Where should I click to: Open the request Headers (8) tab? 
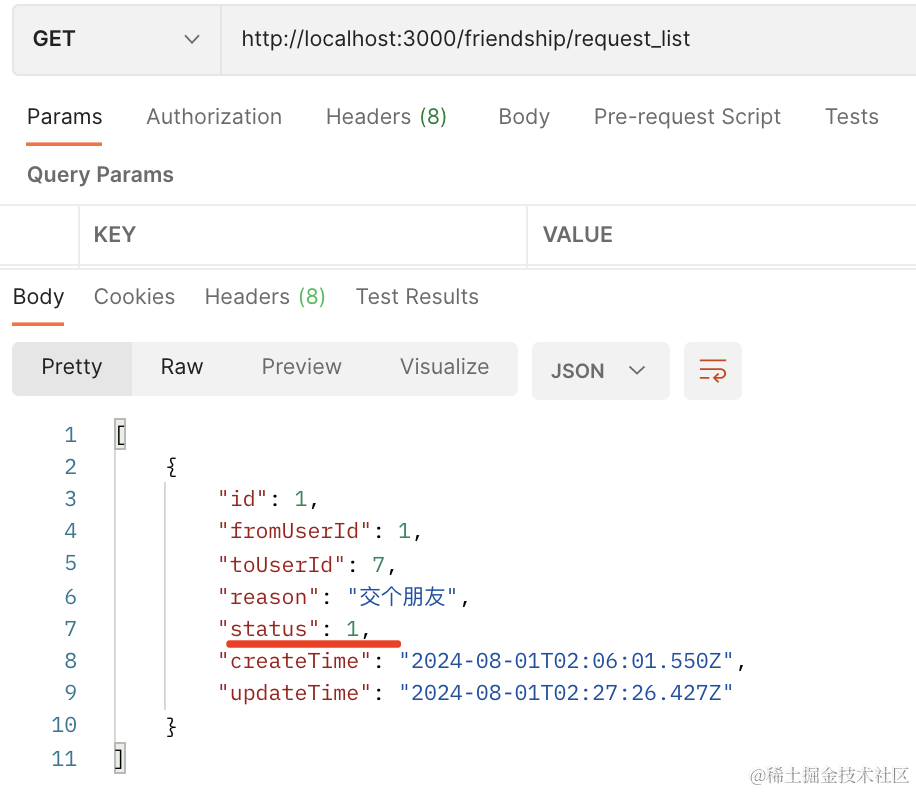click(x=386, y=117)
